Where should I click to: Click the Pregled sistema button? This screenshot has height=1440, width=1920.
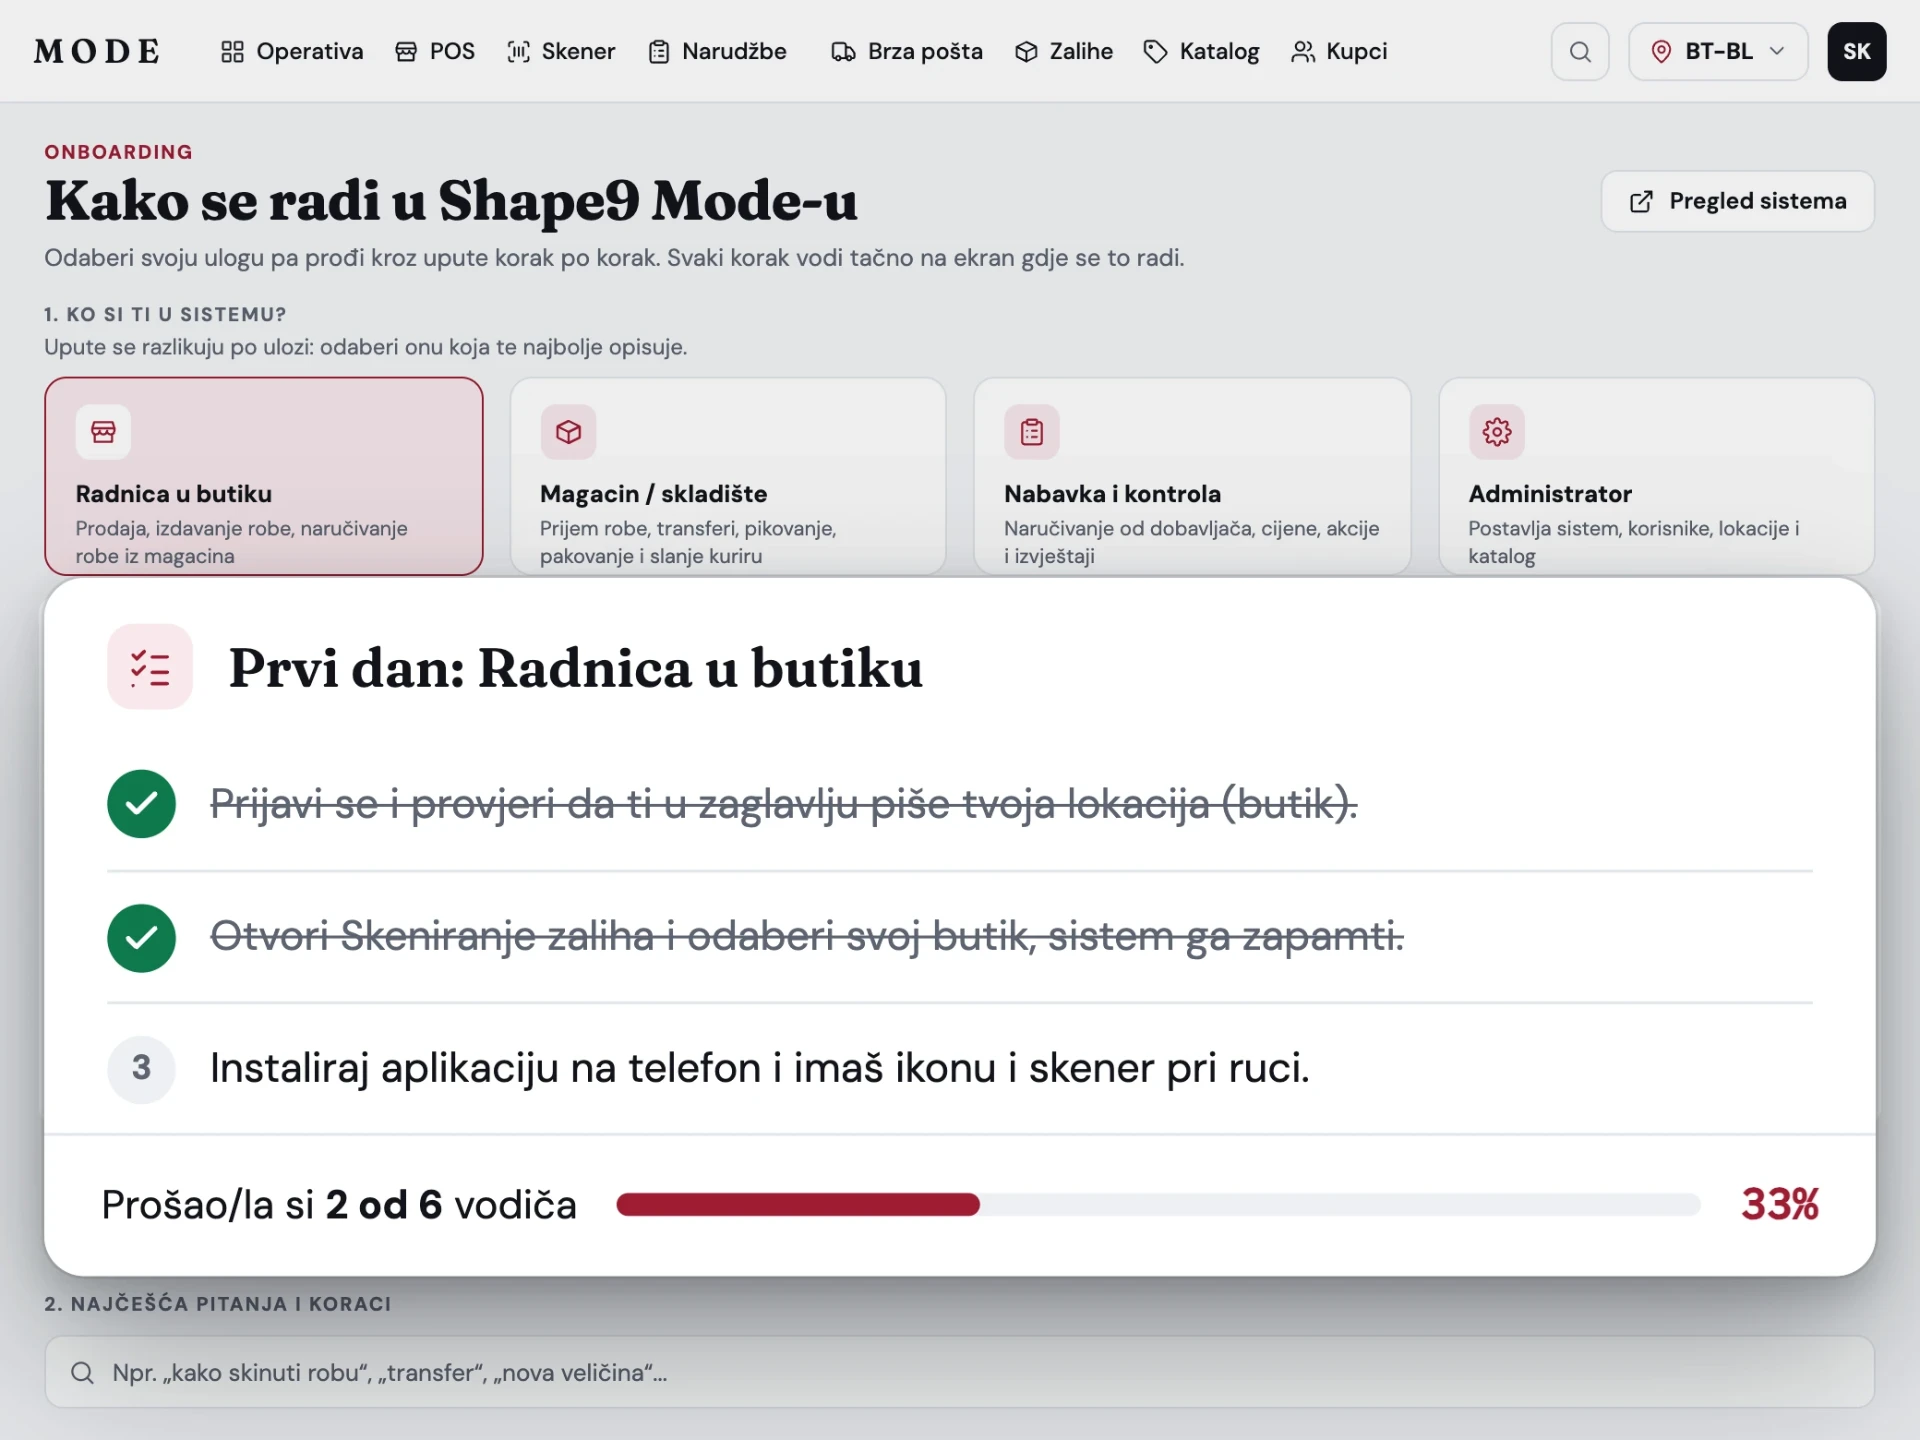click(1737, 201)
